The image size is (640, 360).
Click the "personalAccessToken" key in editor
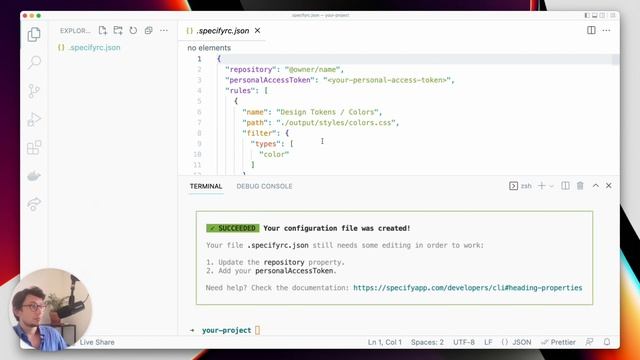[x=270, y=80]
